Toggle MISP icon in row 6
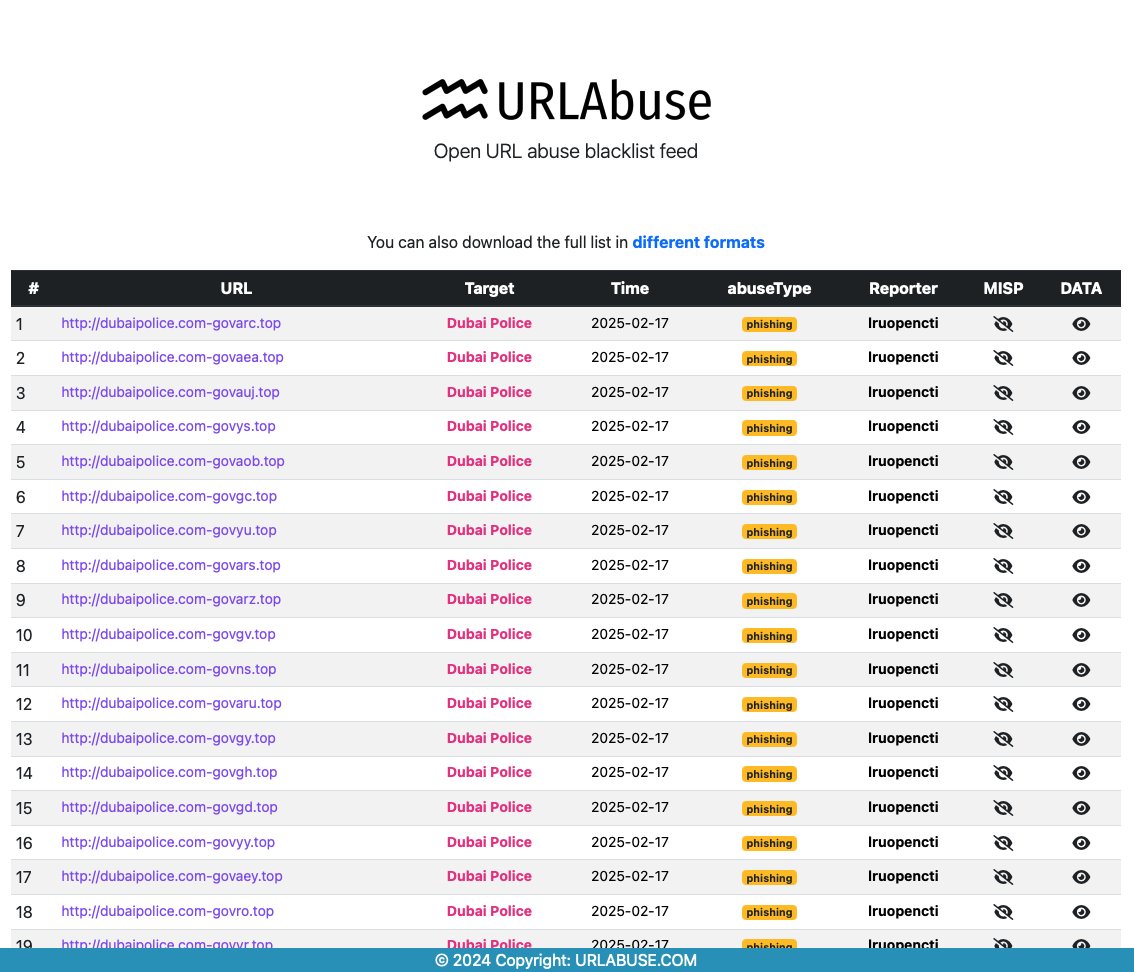Image resolution: width=1134 pixels, height=972 pixels. coord(1003,497)
